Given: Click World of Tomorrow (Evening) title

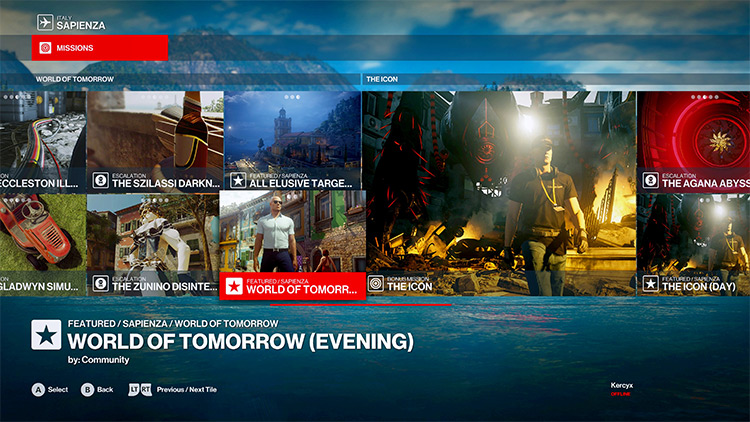Looking at the screenshot, I should [x=241, y=342].
